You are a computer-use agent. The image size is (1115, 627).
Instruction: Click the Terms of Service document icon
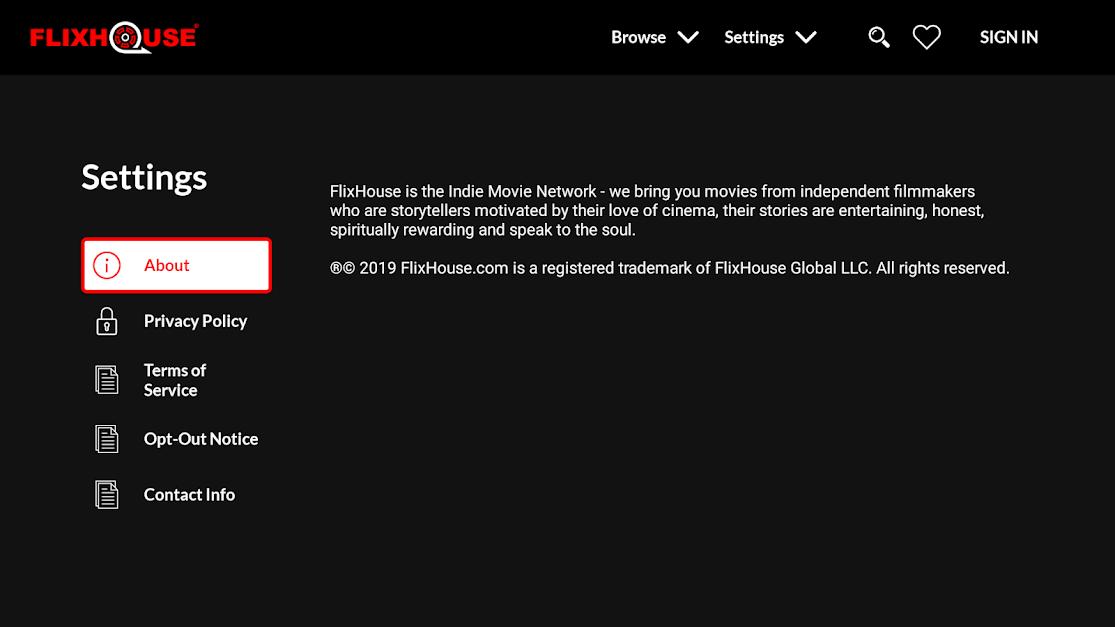pos(107,380)
